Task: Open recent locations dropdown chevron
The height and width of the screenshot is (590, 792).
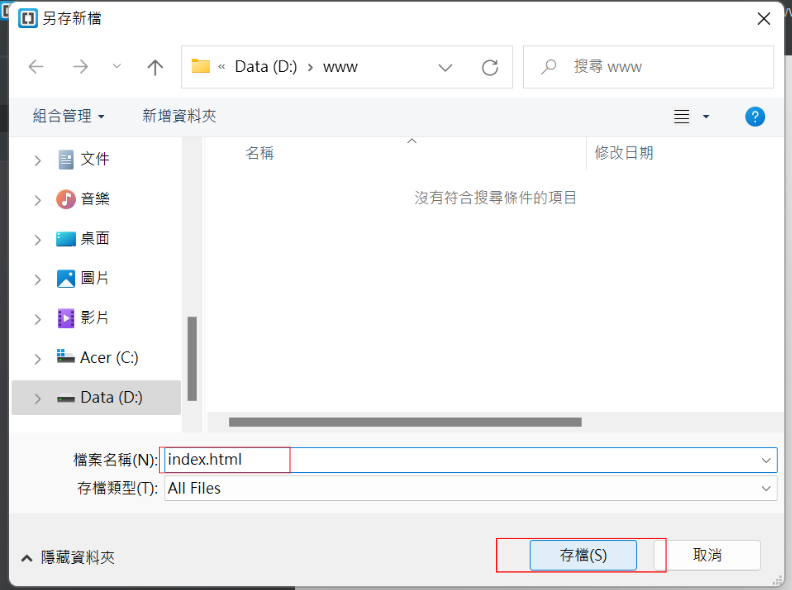Action: (117, 66)
